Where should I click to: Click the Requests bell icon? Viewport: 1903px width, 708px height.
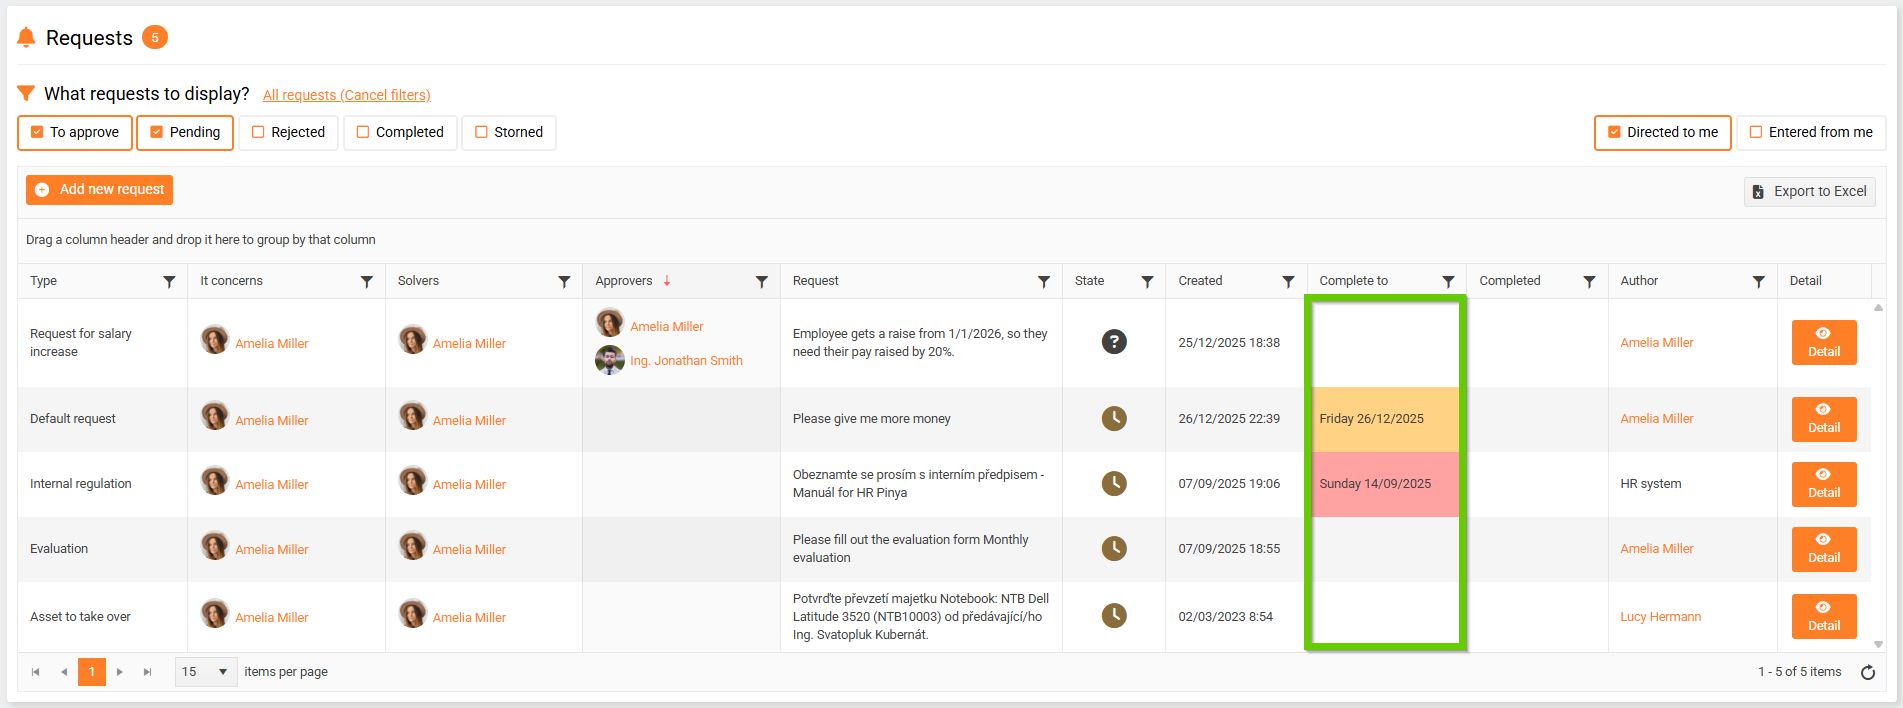point(26,38)
